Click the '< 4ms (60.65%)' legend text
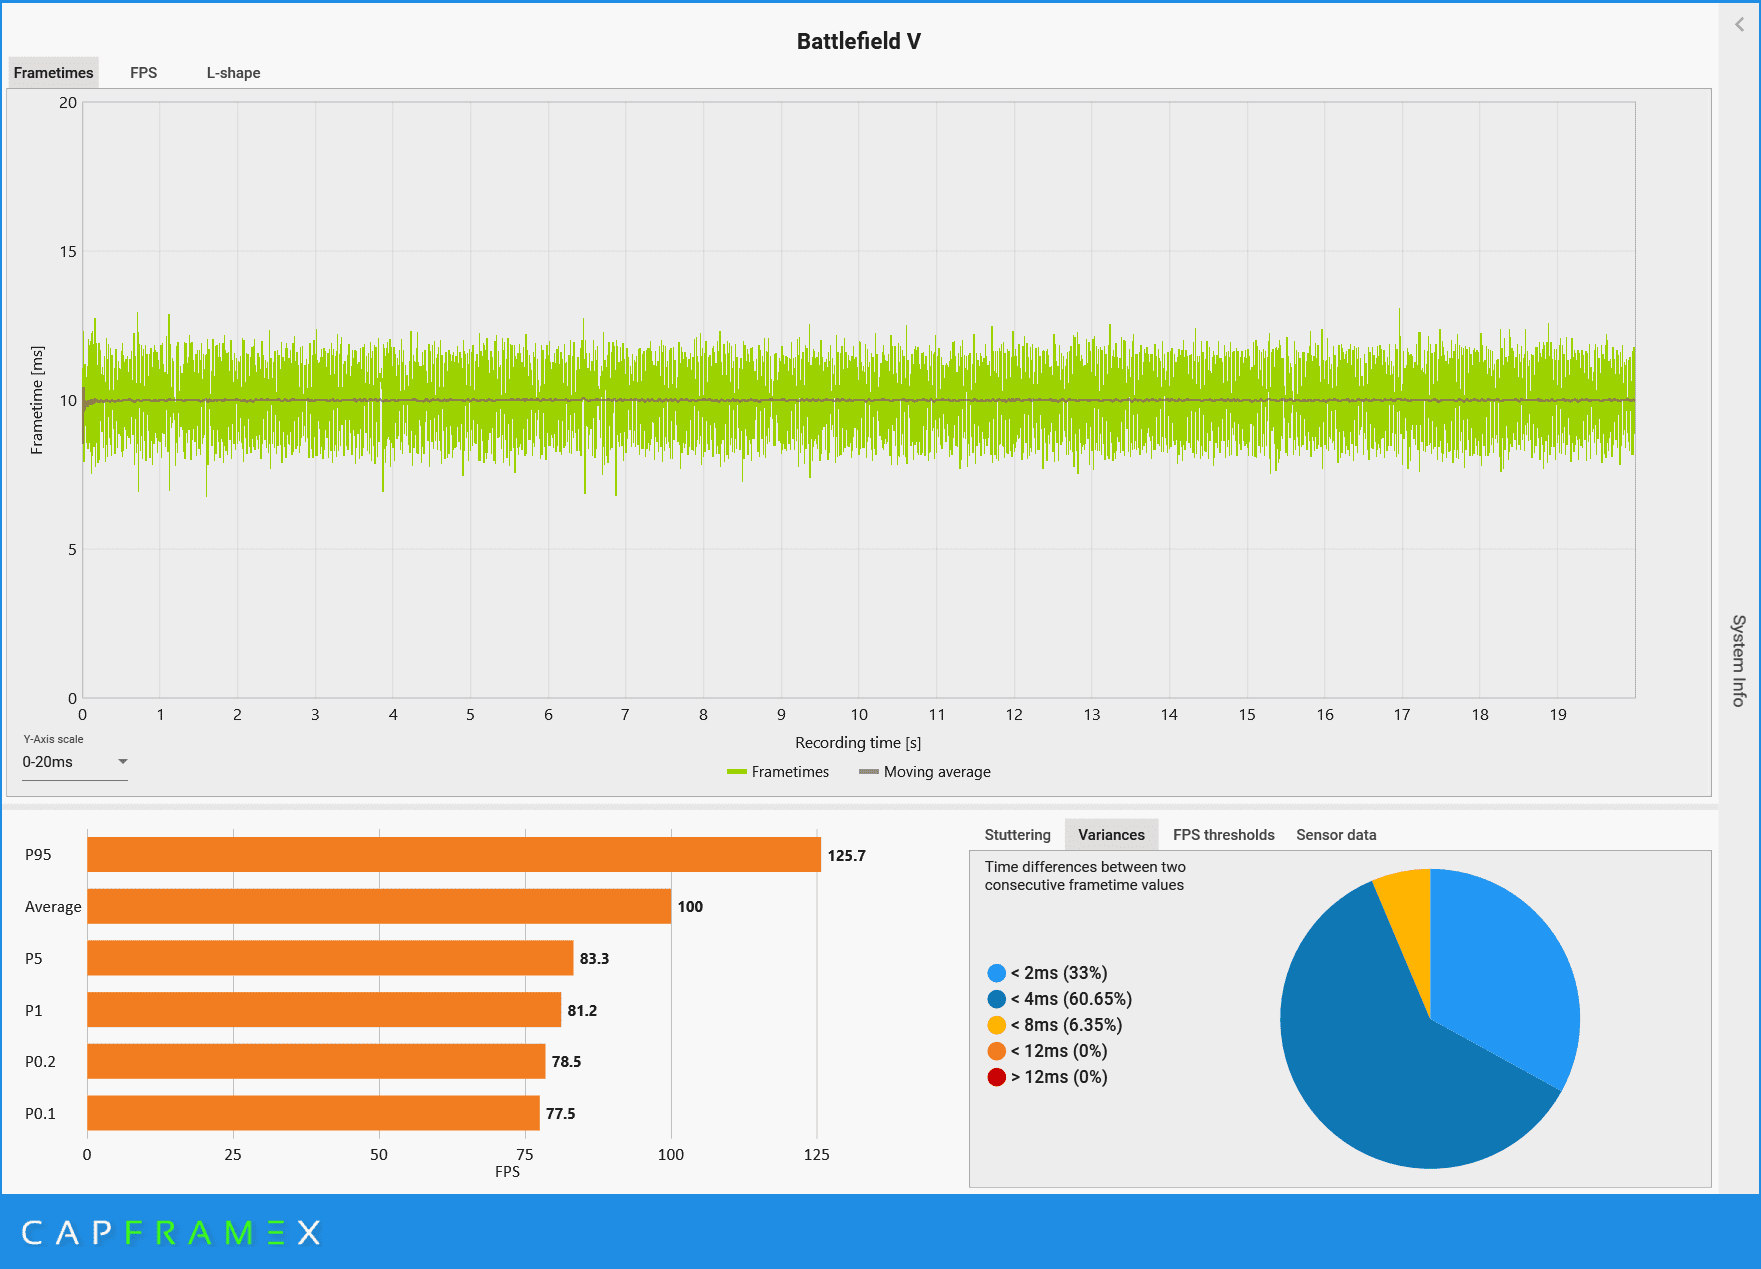 (1071, 999)
